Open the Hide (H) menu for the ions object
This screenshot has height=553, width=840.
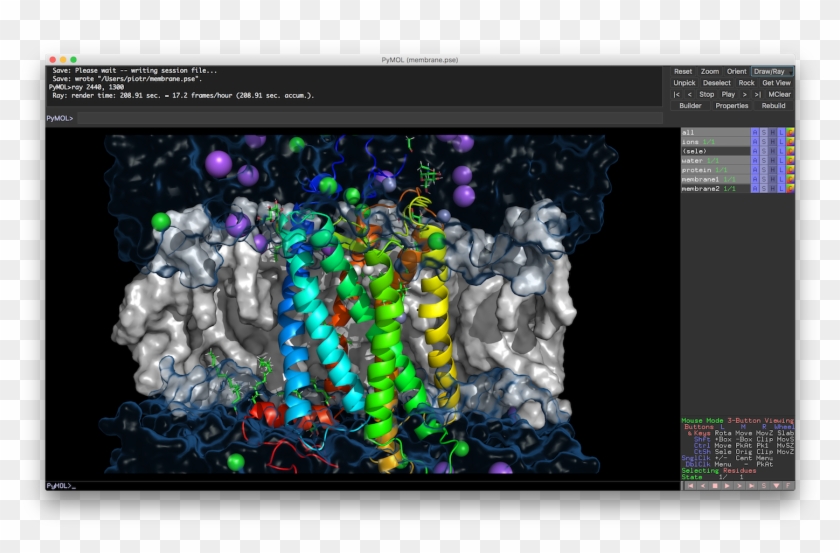pos(772,141)
